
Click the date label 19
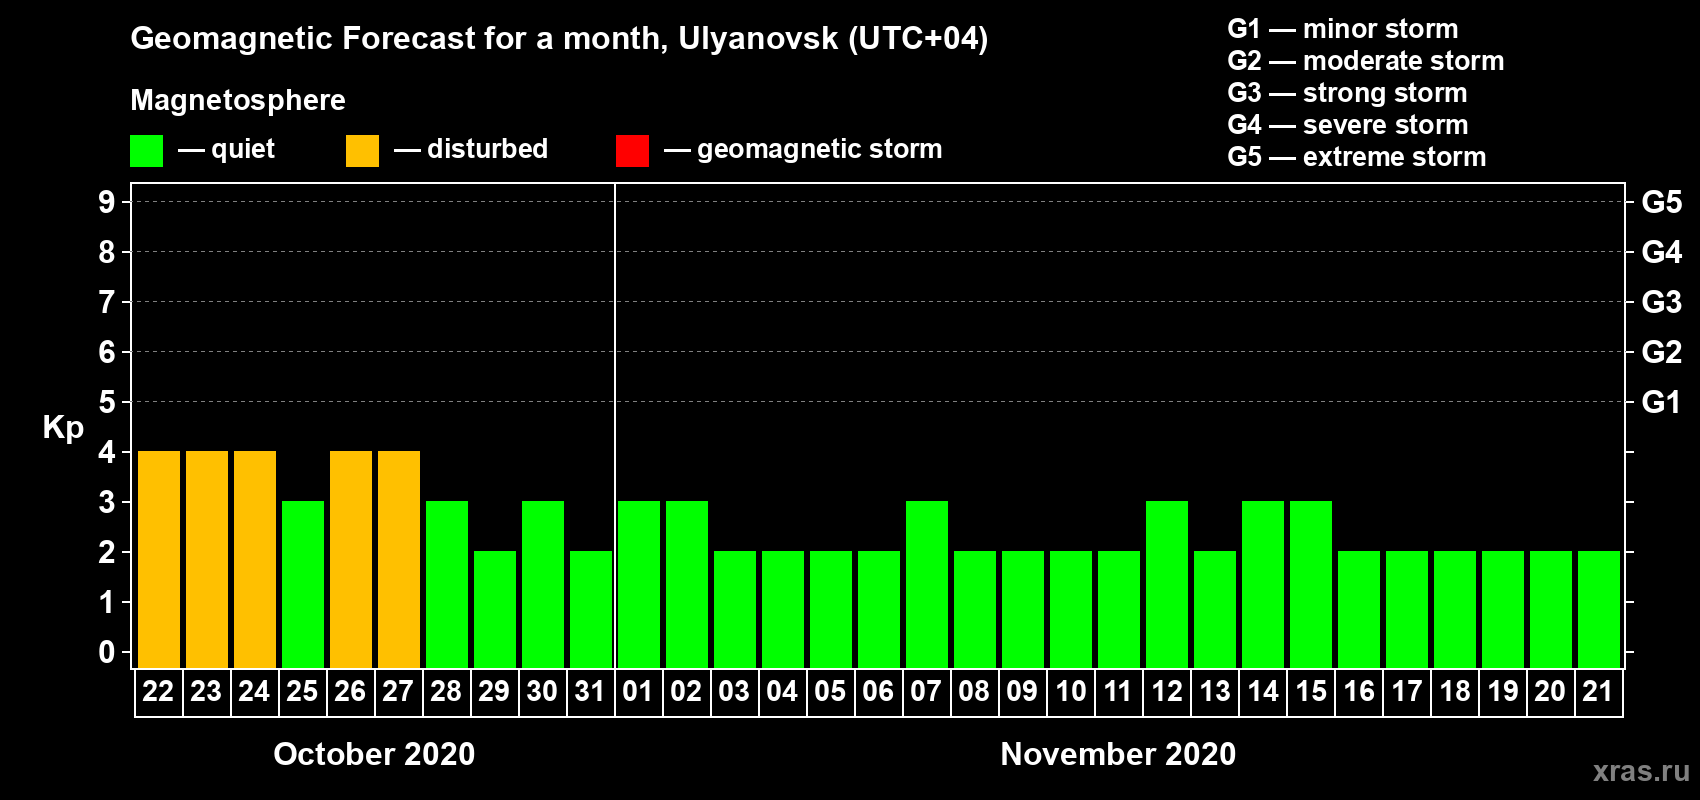pyautogui.click(x=1503, y=691)
